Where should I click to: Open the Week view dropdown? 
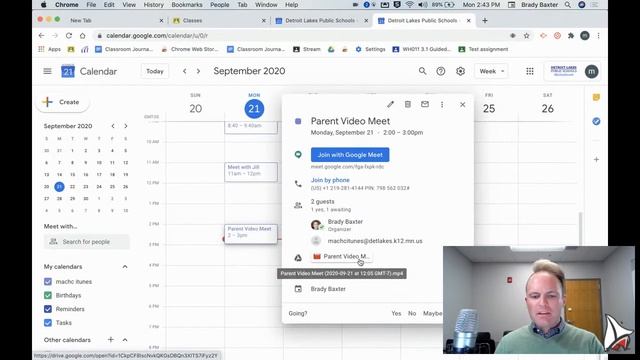[491, 71]
